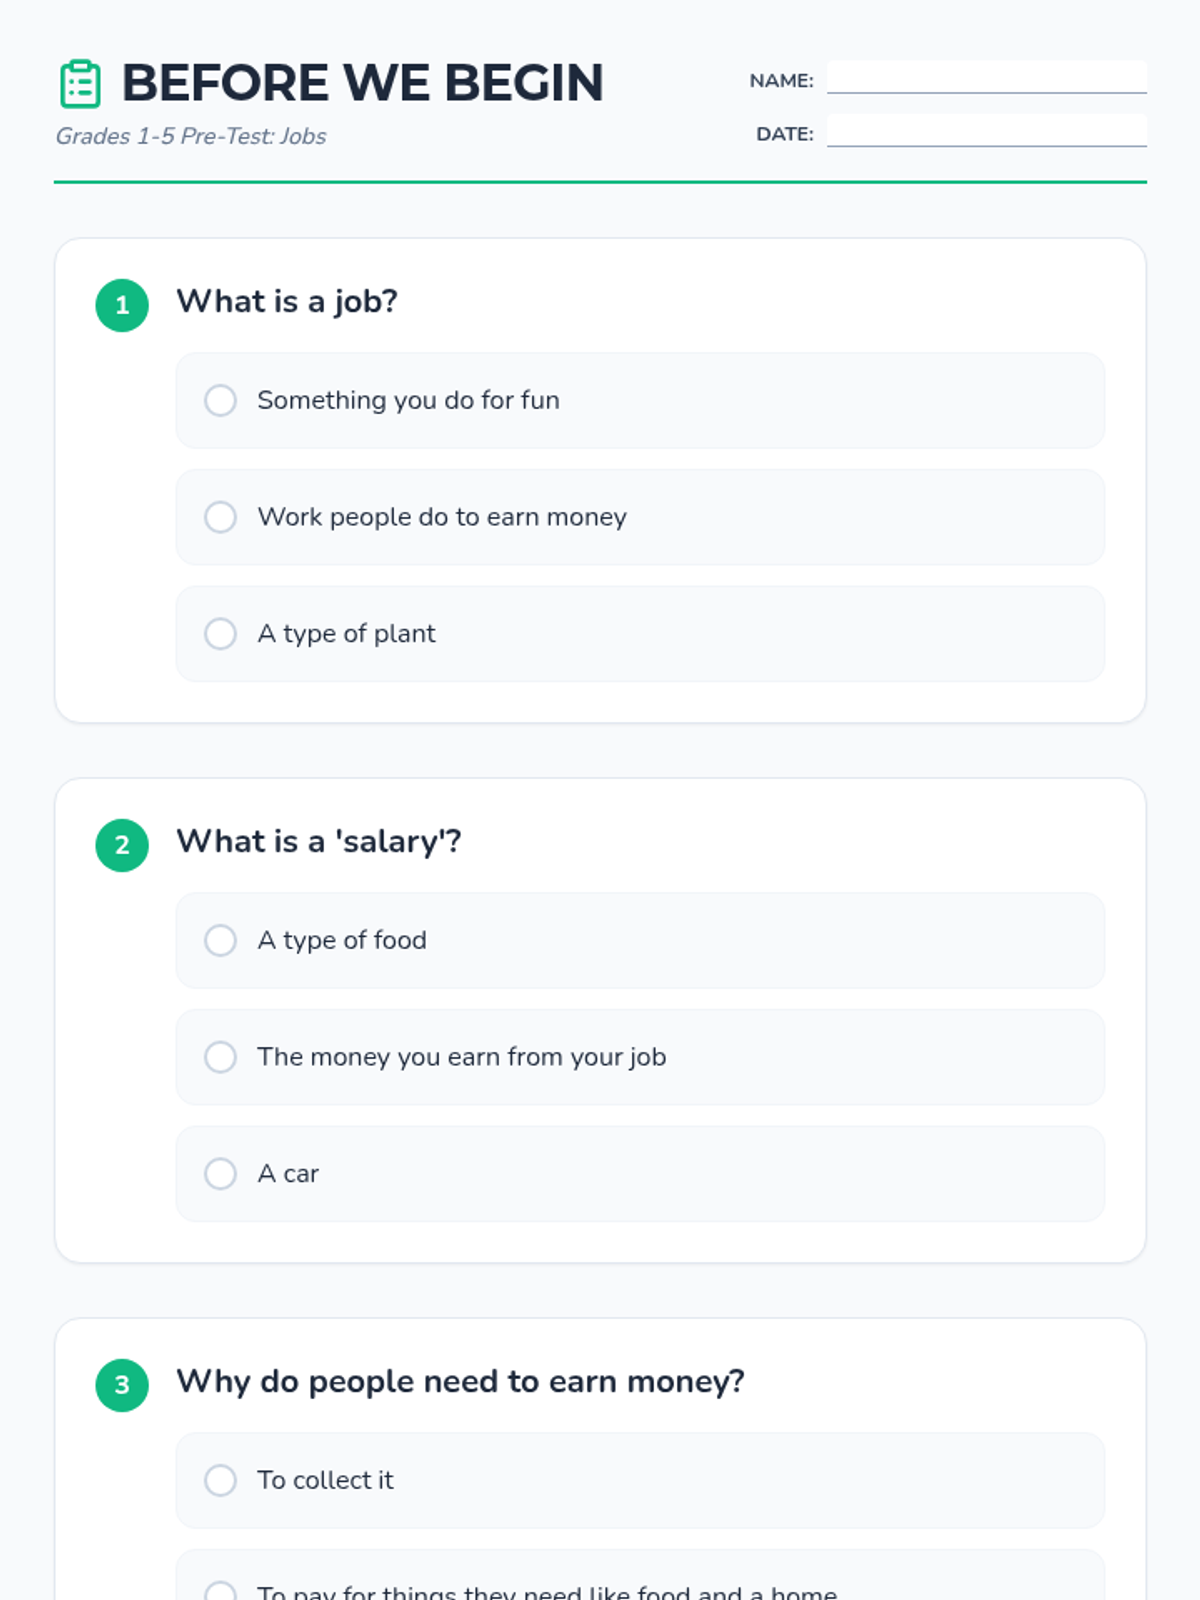Select the 'A car' radio option

pos(221,1174)
